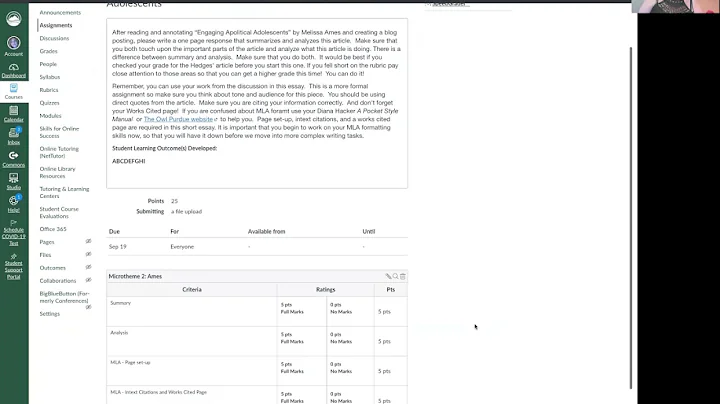
Task: Open Online Library Resources
Action: point(57,172)
